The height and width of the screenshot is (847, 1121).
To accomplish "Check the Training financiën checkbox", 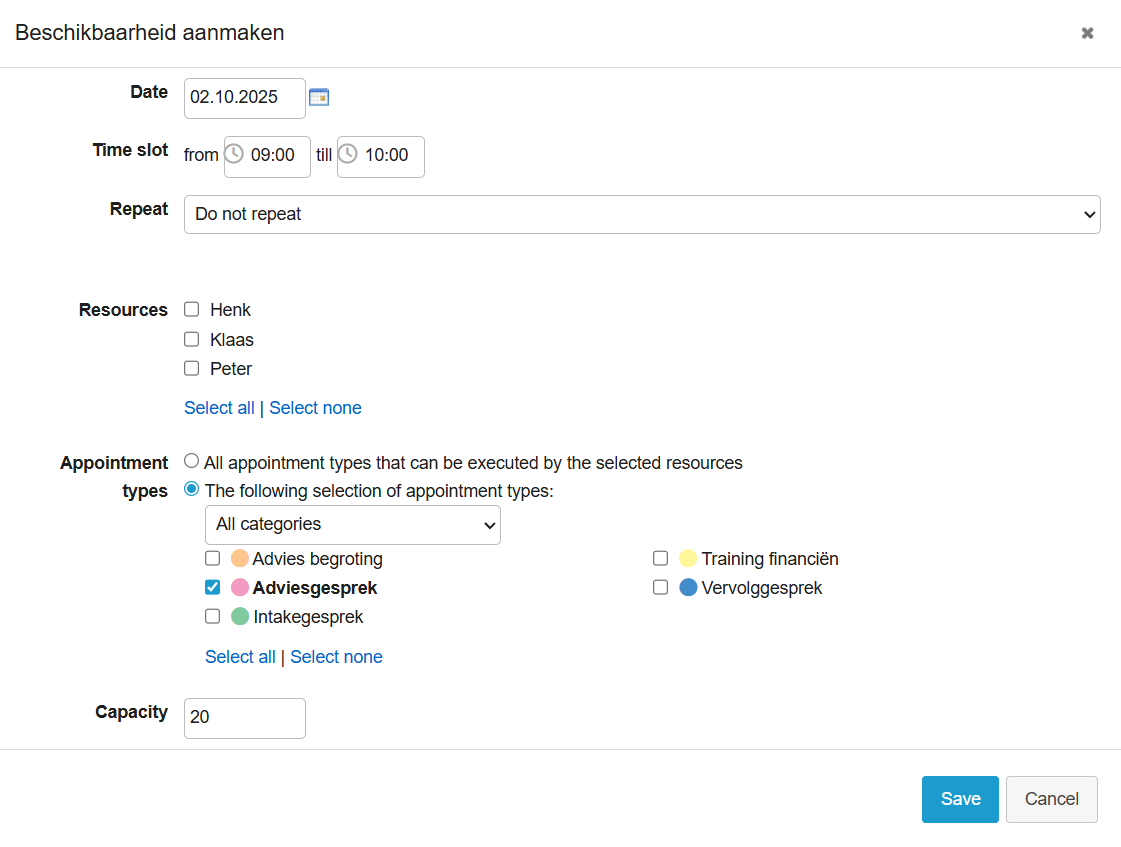I will pyautogui.click(x=660, y=558).
